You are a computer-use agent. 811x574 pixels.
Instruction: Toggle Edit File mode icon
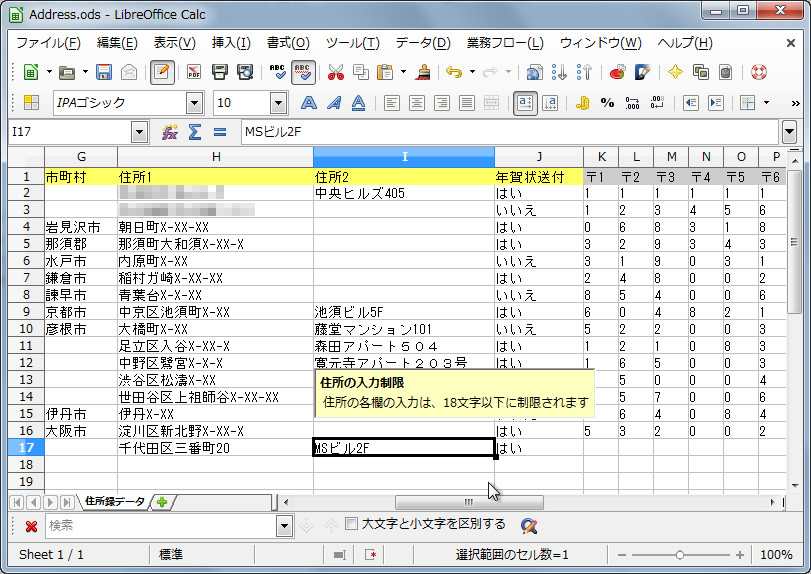pos(162,72)
